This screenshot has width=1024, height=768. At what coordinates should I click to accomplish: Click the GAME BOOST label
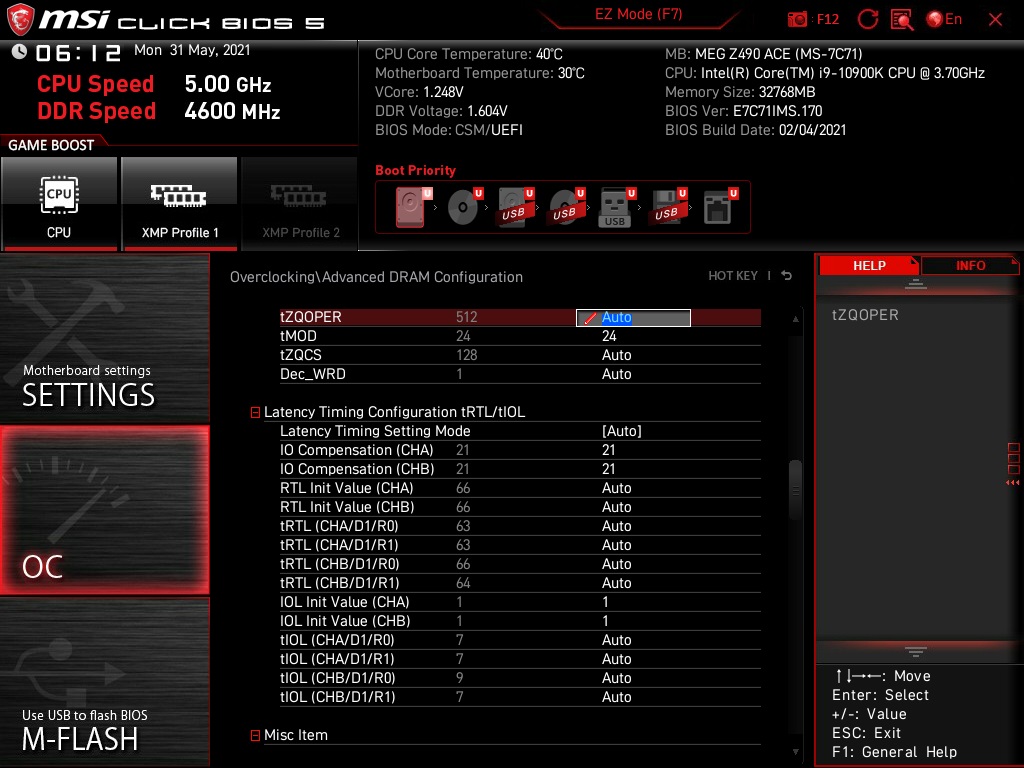(x=51, y=145)
